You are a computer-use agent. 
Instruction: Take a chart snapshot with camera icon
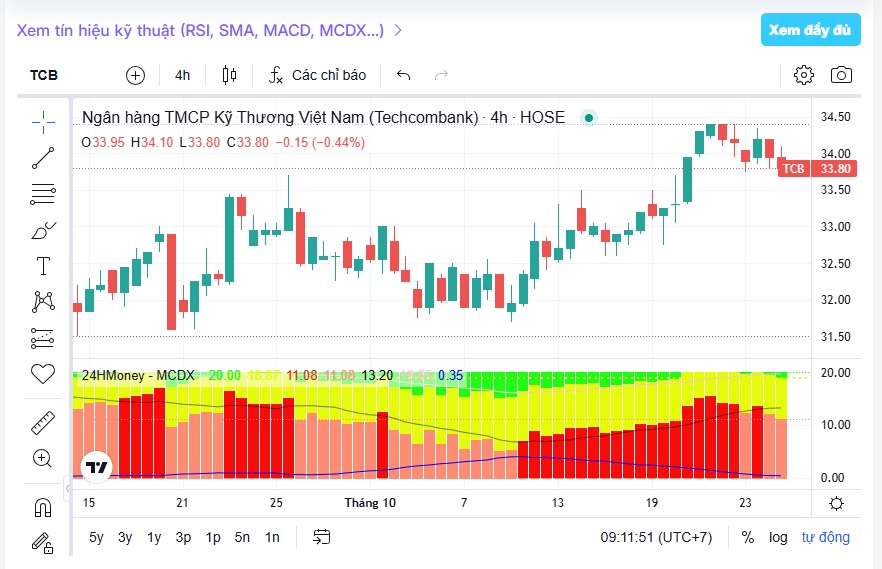(x=841, y=75)
